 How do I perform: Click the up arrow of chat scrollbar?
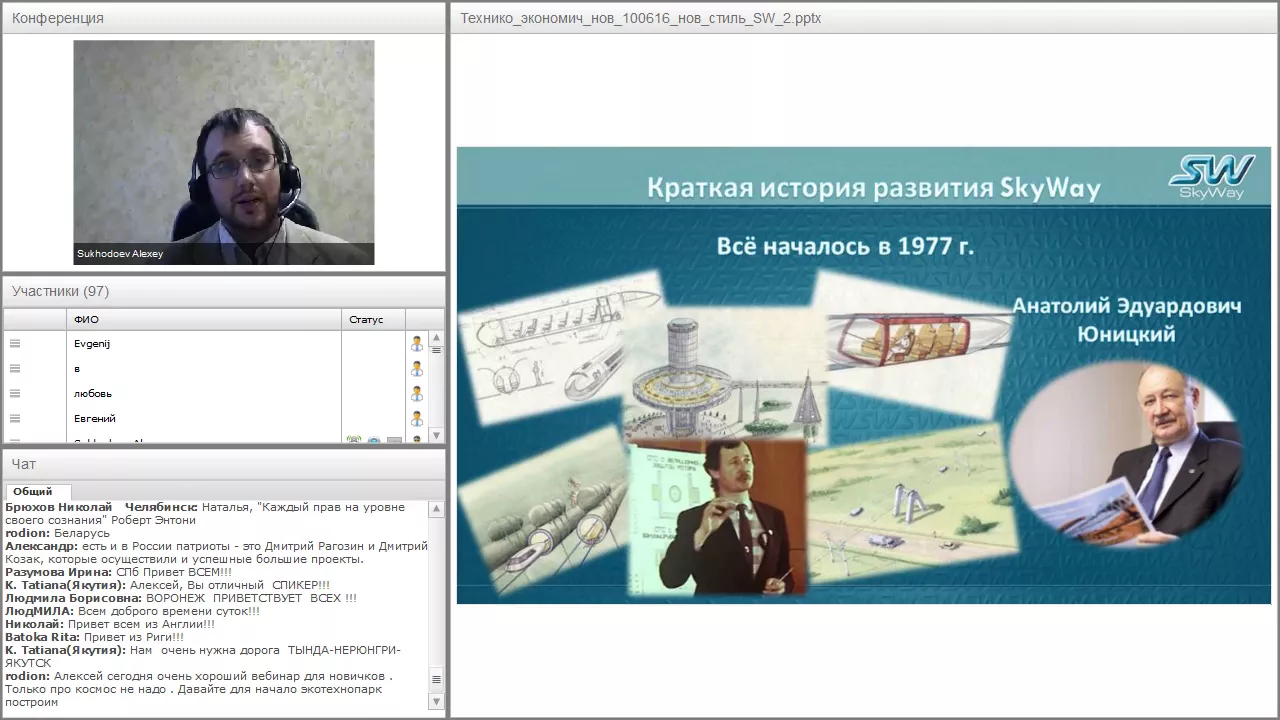coord(436,509)
